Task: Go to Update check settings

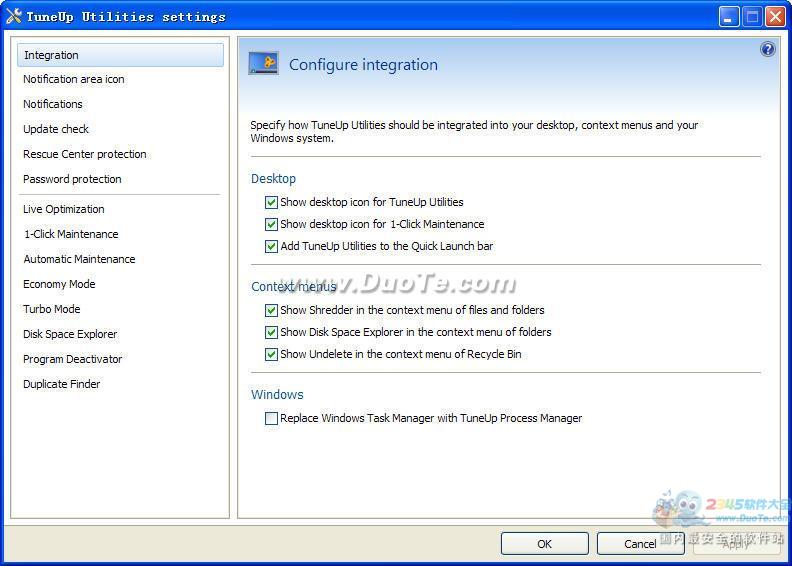Action: click(x=56, y=129)
